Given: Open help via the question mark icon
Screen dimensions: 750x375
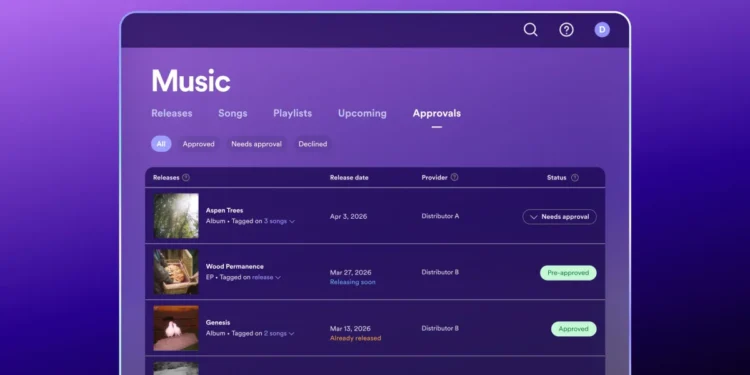Looking at the screenshot, I should click(x=566, y=30).
